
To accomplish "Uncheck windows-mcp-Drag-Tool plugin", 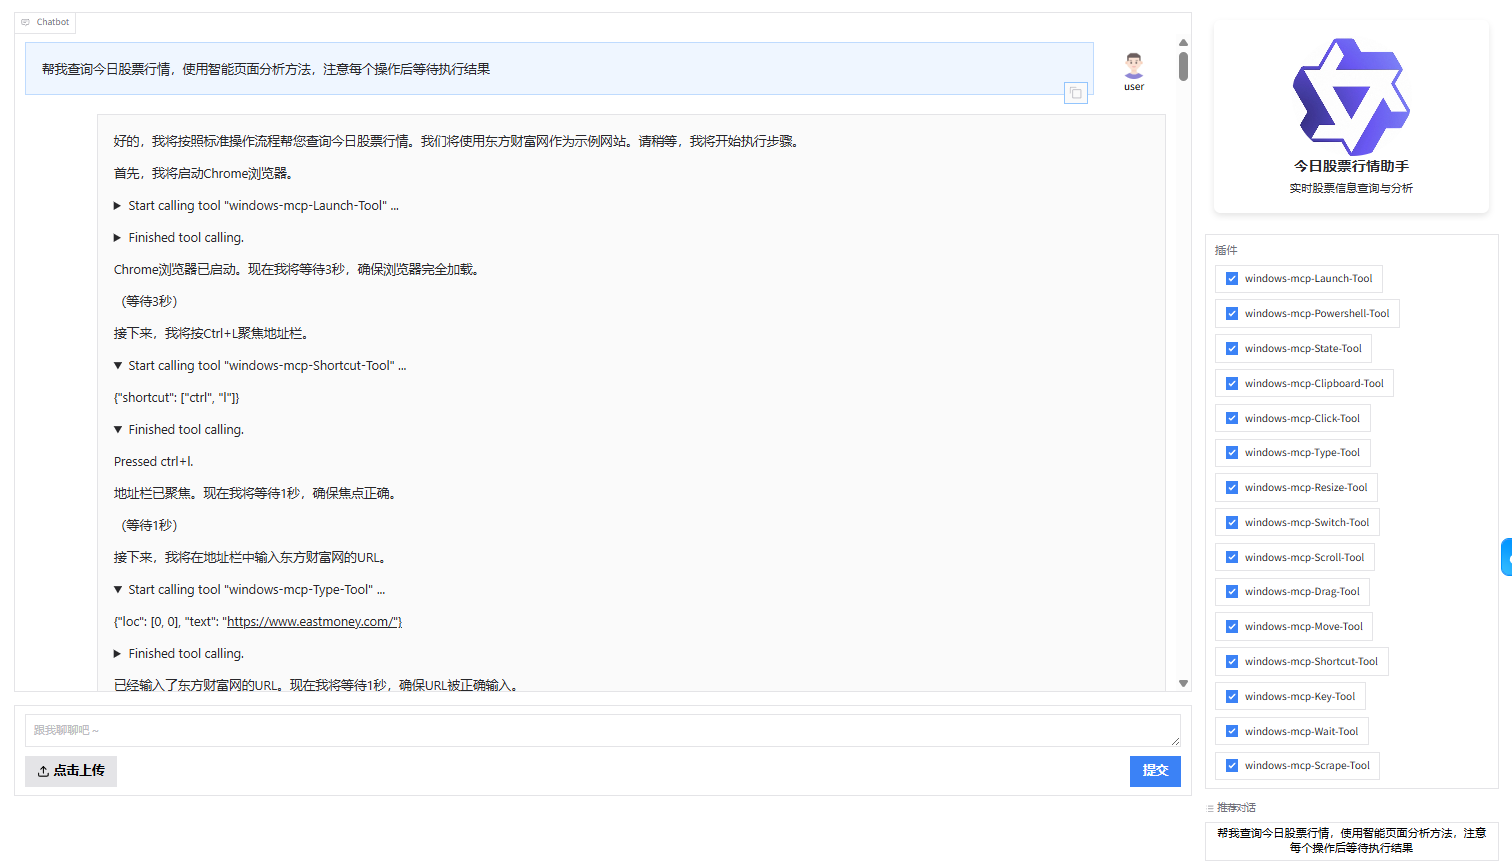I will (x=1232, y=592).
